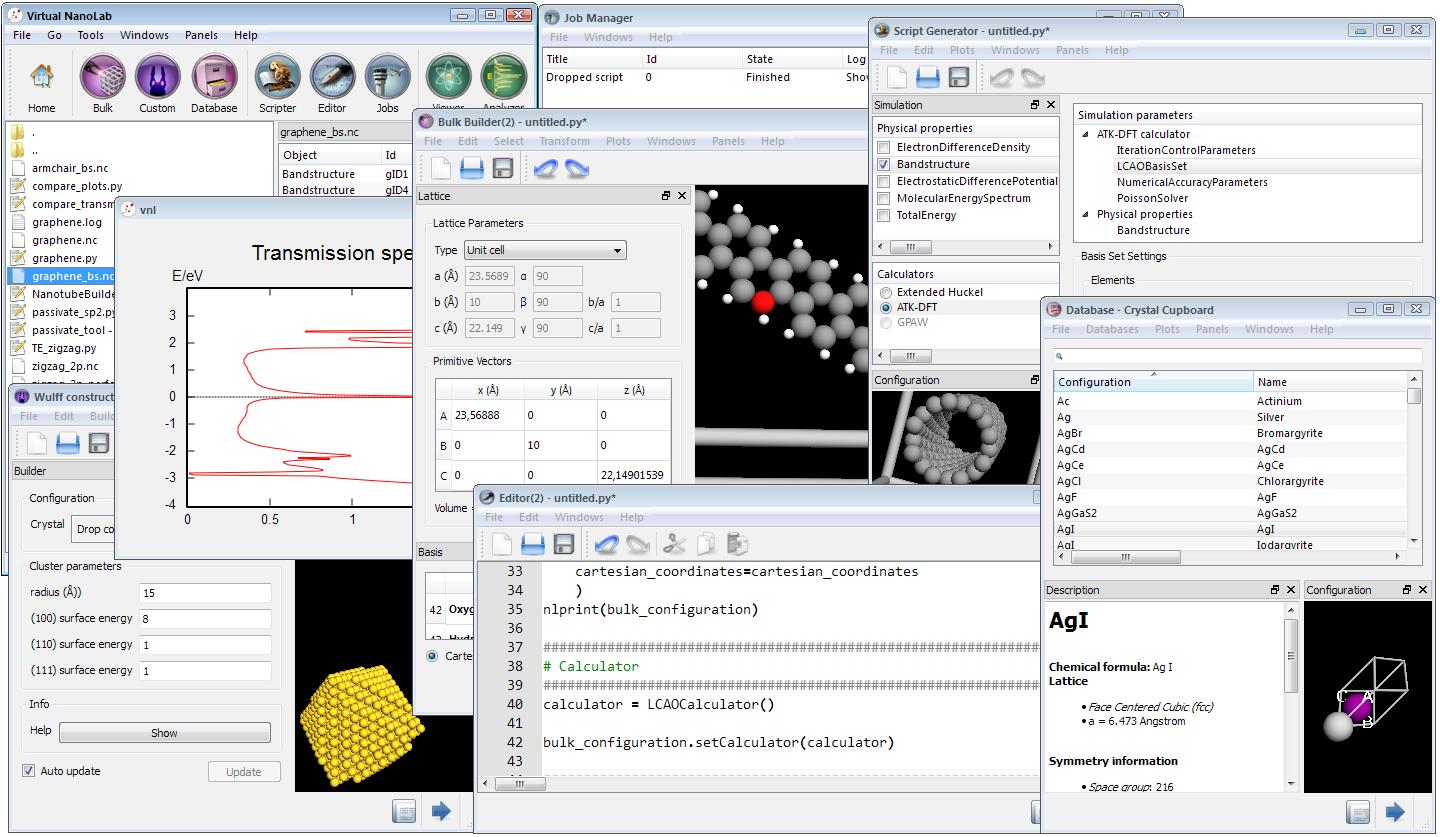Click radius input field with 15
Screen dimensions: 1440x837
(205, 593)
